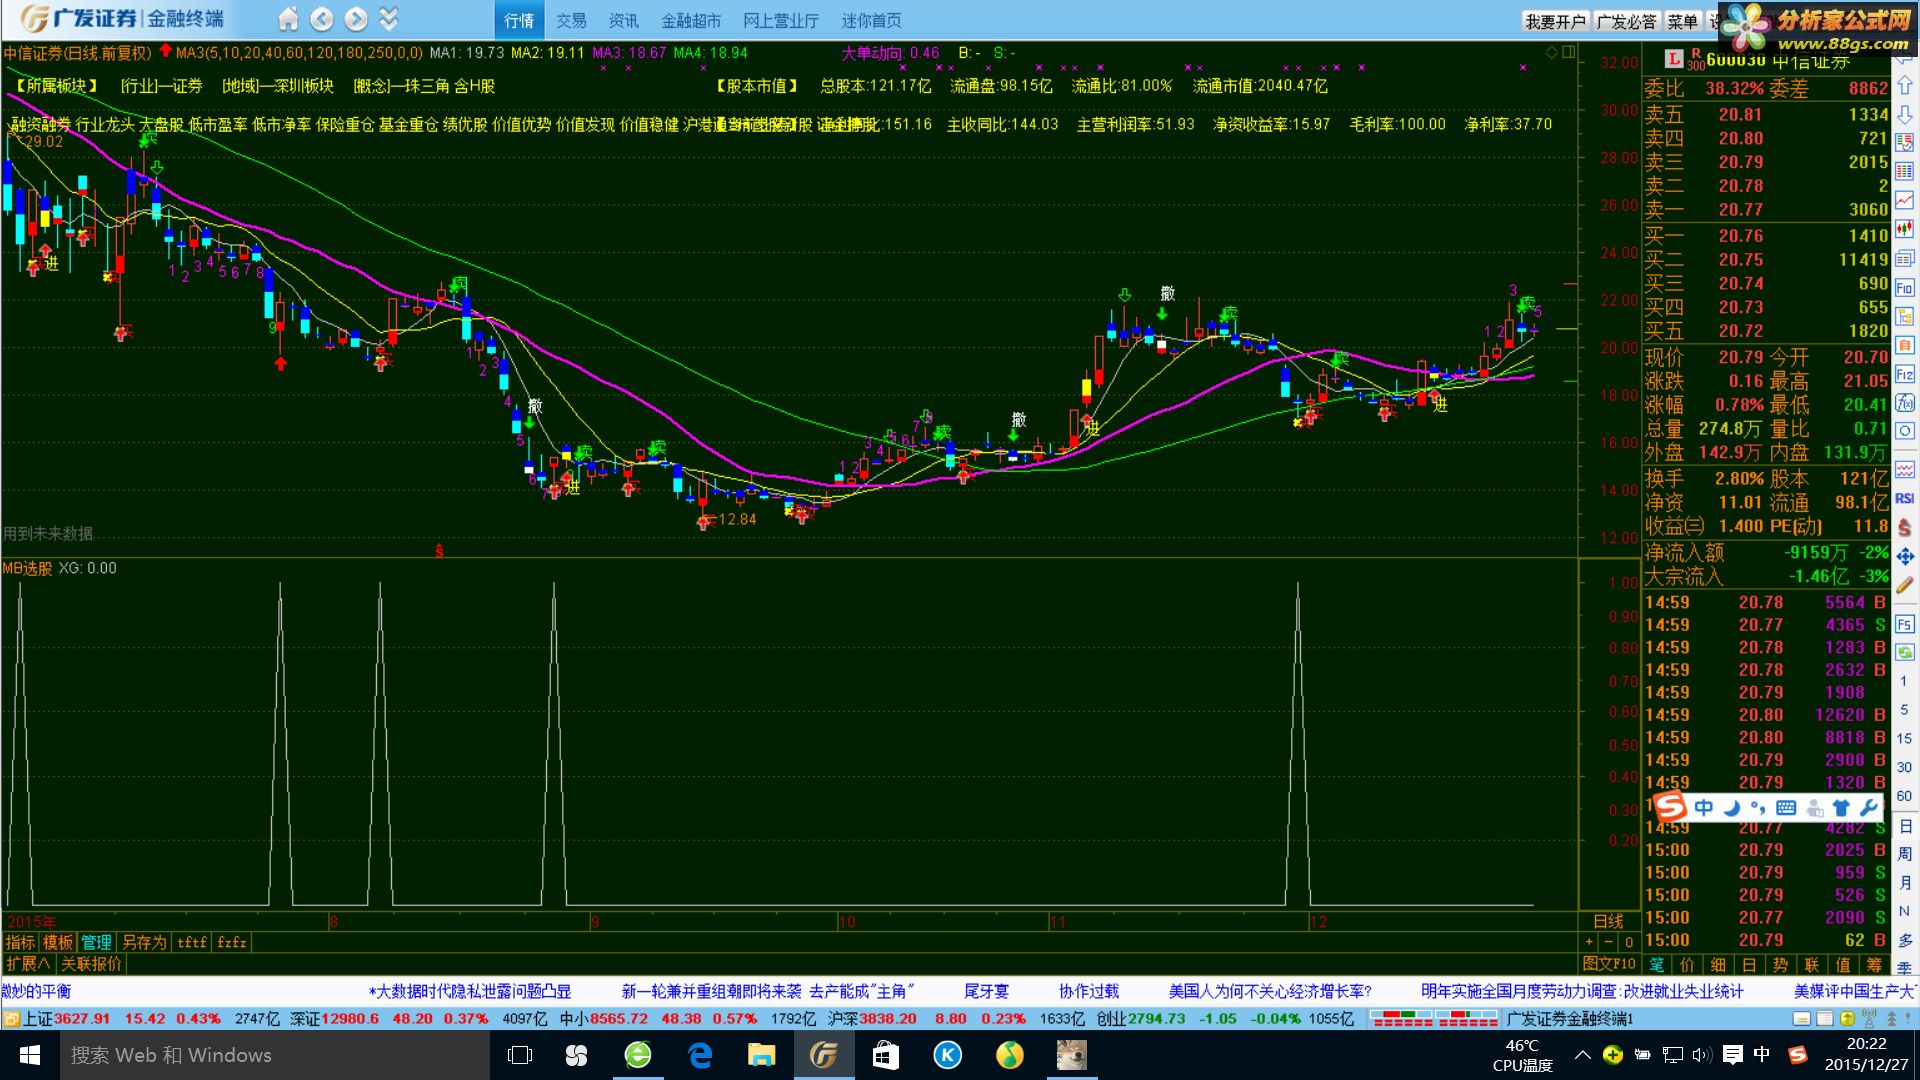Zoom out chart with minus button
Screen dimensions: 1920x1080
coord(1608,942)
